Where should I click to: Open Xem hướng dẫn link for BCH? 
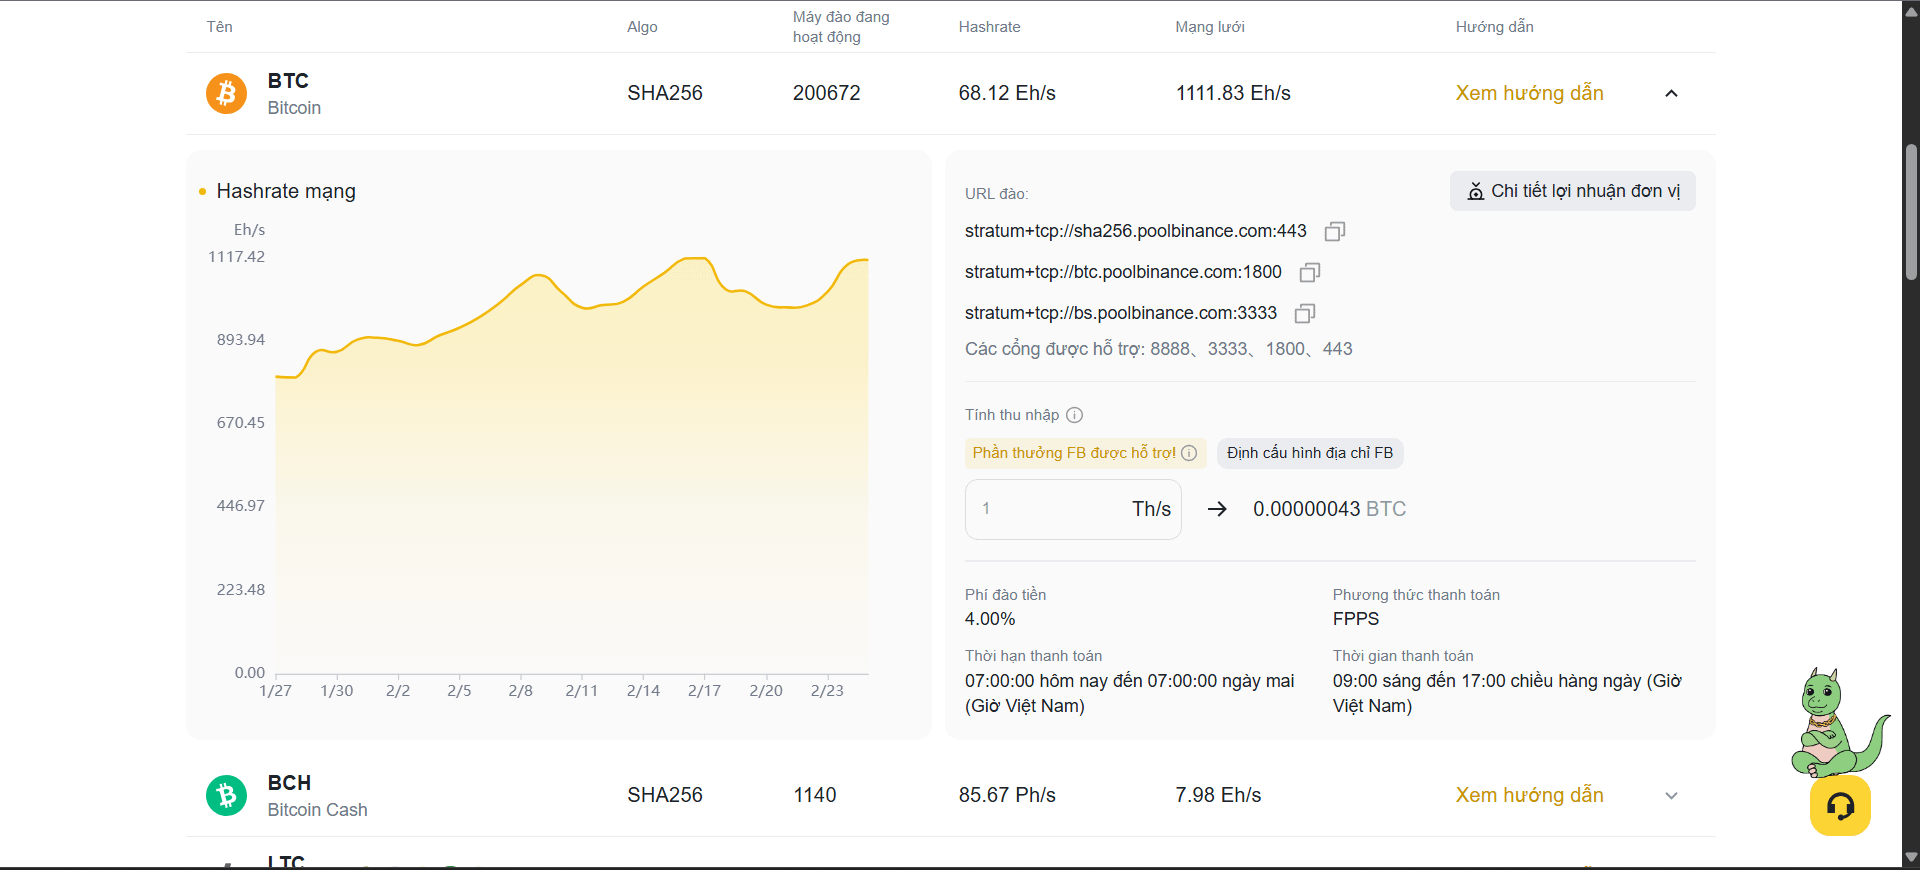(x=1529, y=796)
